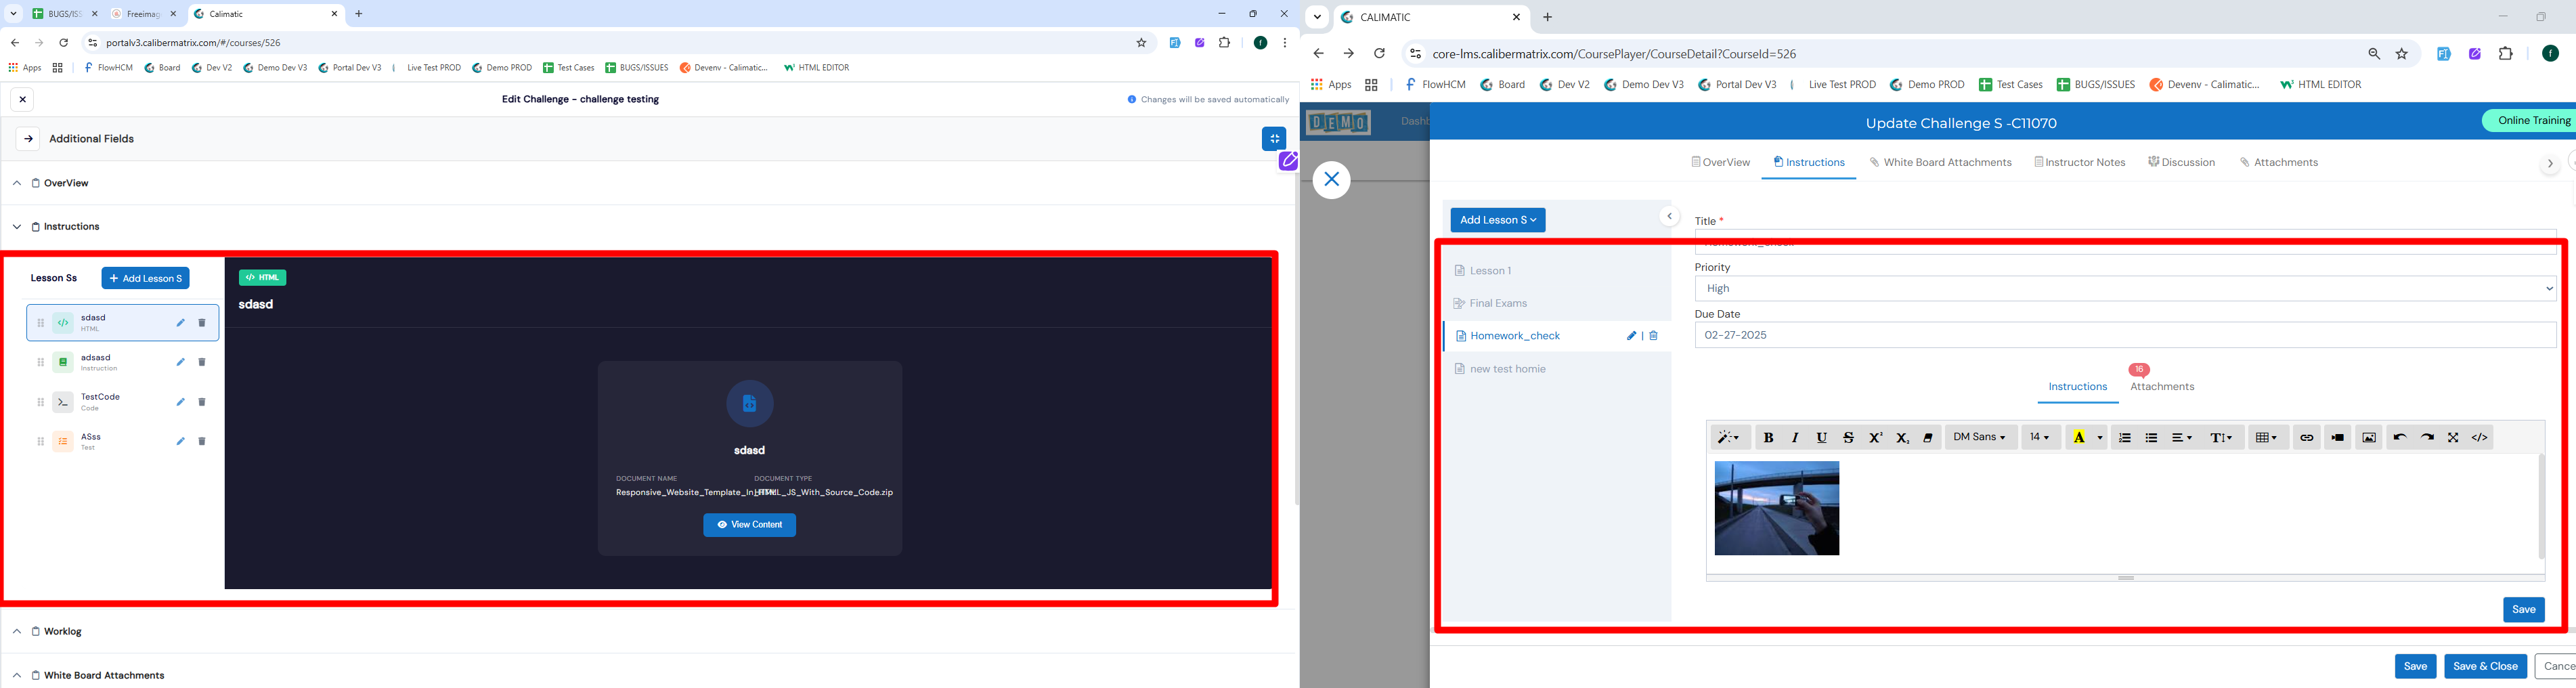This screenshot has width=2576, height=688.
Task: Expand the Additional Fields arrow button
Action: coord(28,139)
